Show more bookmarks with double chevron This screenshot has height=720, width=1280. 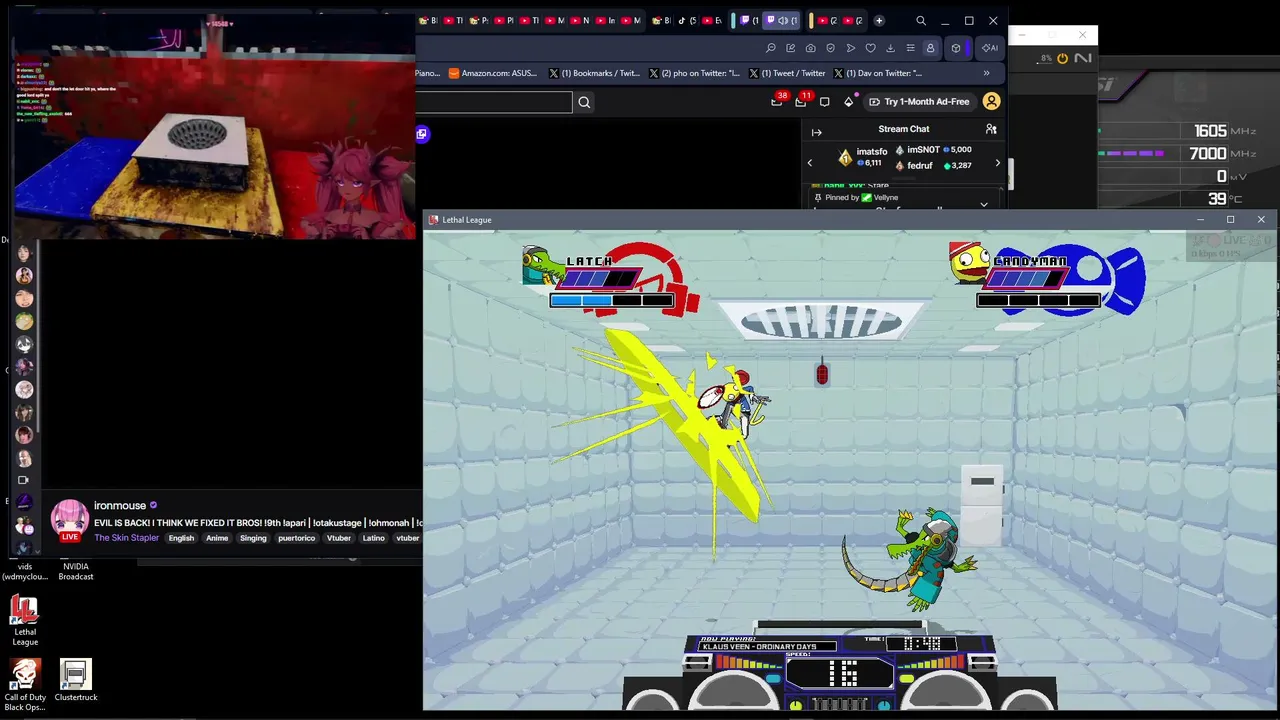pyautogui.click(x=986, y=73)
